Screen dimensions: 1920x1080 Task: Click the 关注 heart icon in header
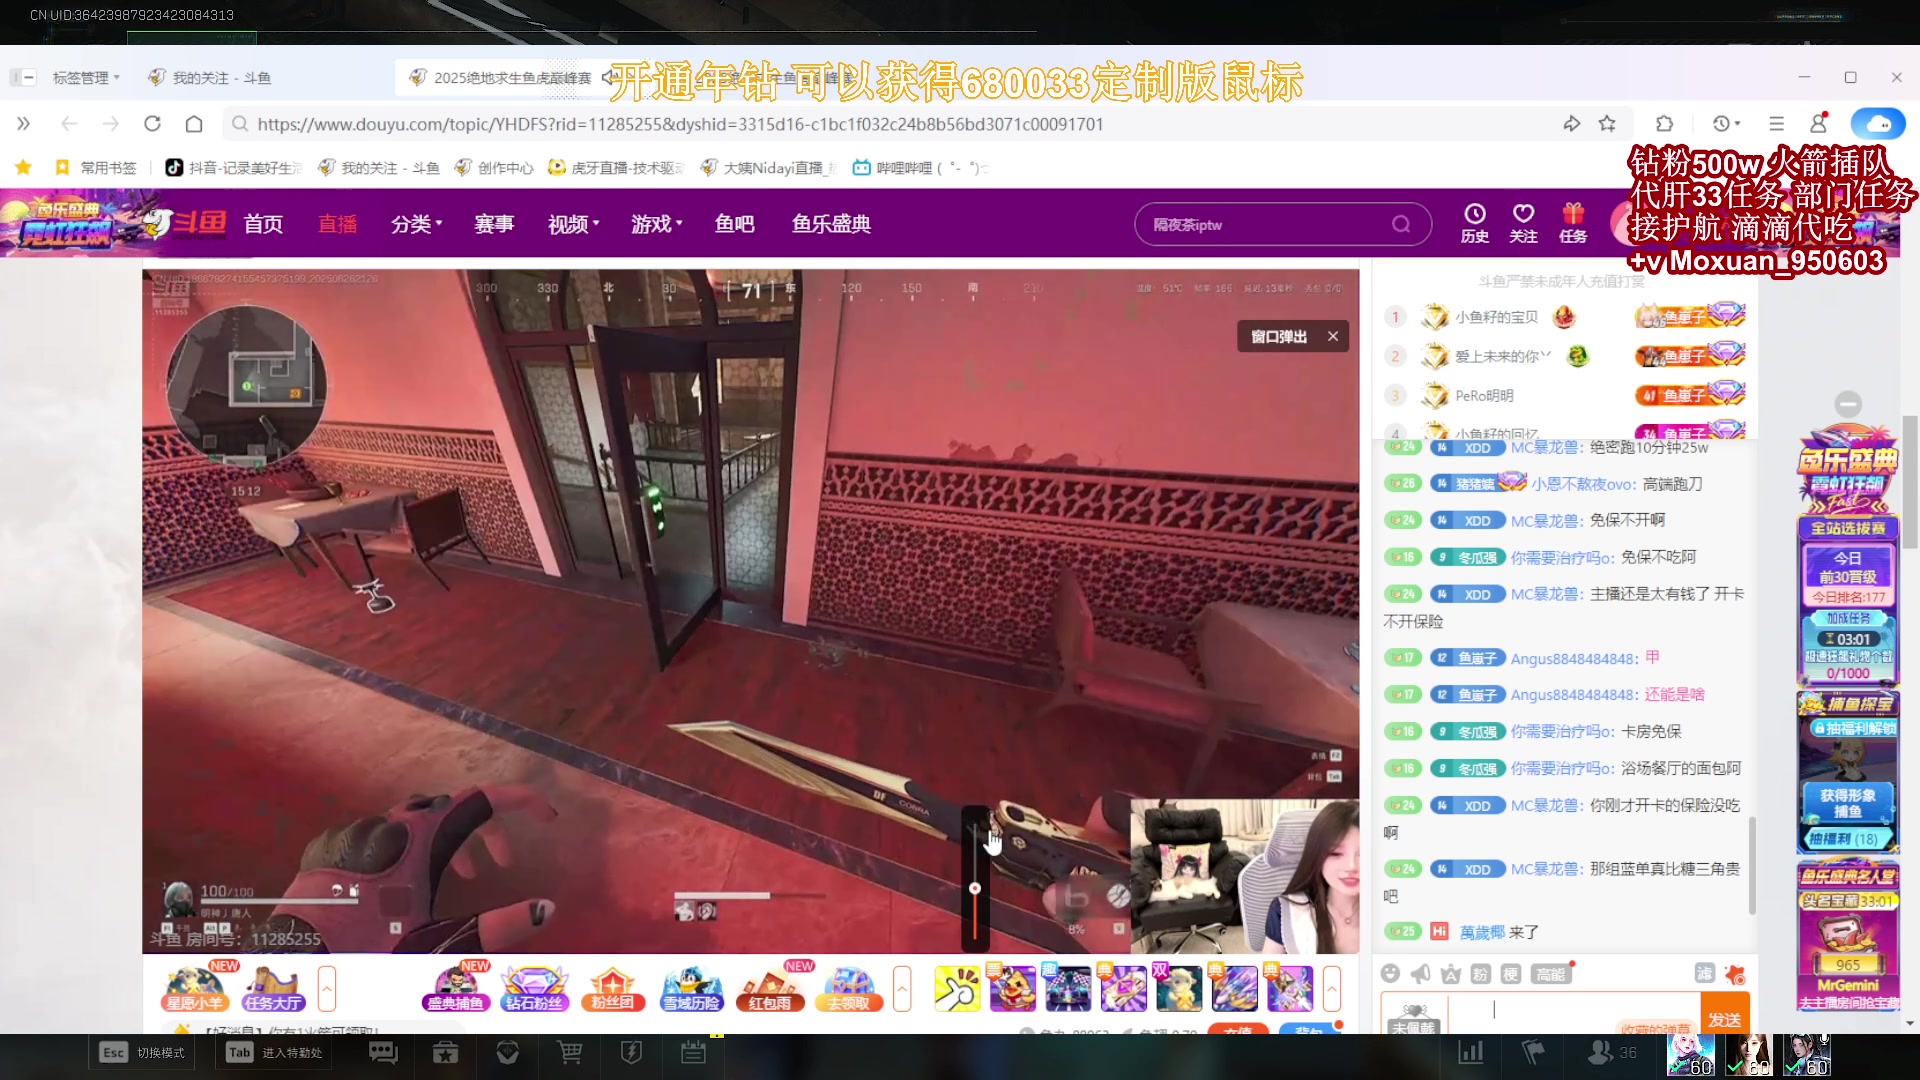pyautogui.click(x=1523, y=223)
